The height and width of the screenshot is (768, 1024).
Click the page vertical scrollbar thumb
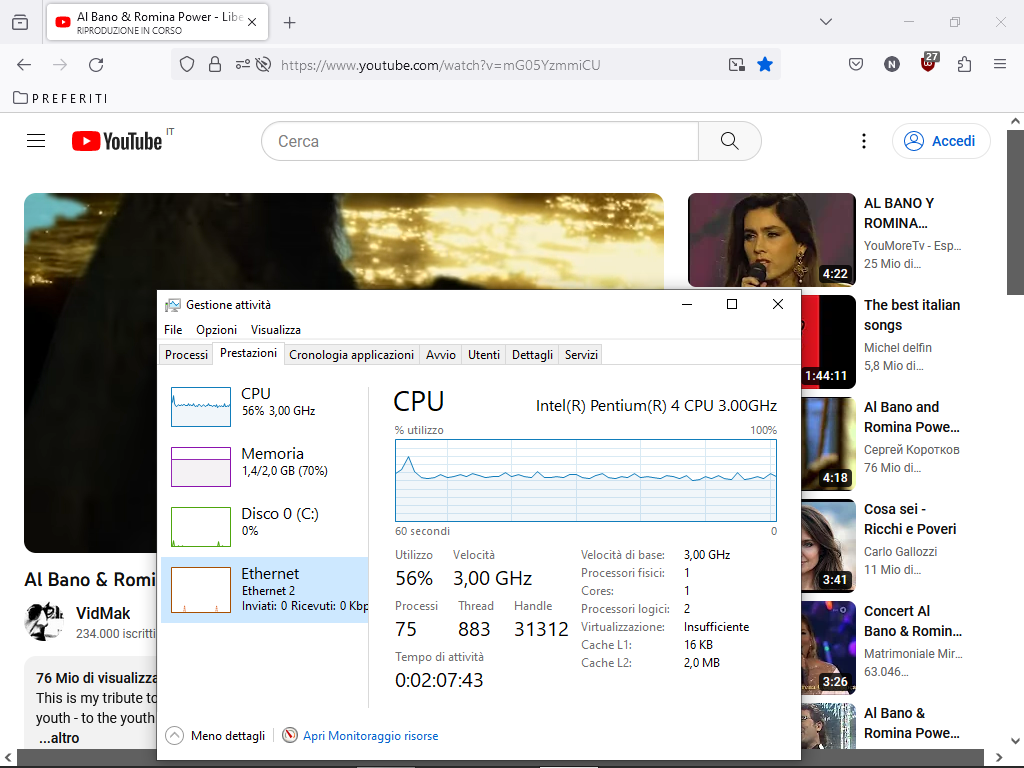[x=1015, y=212]
